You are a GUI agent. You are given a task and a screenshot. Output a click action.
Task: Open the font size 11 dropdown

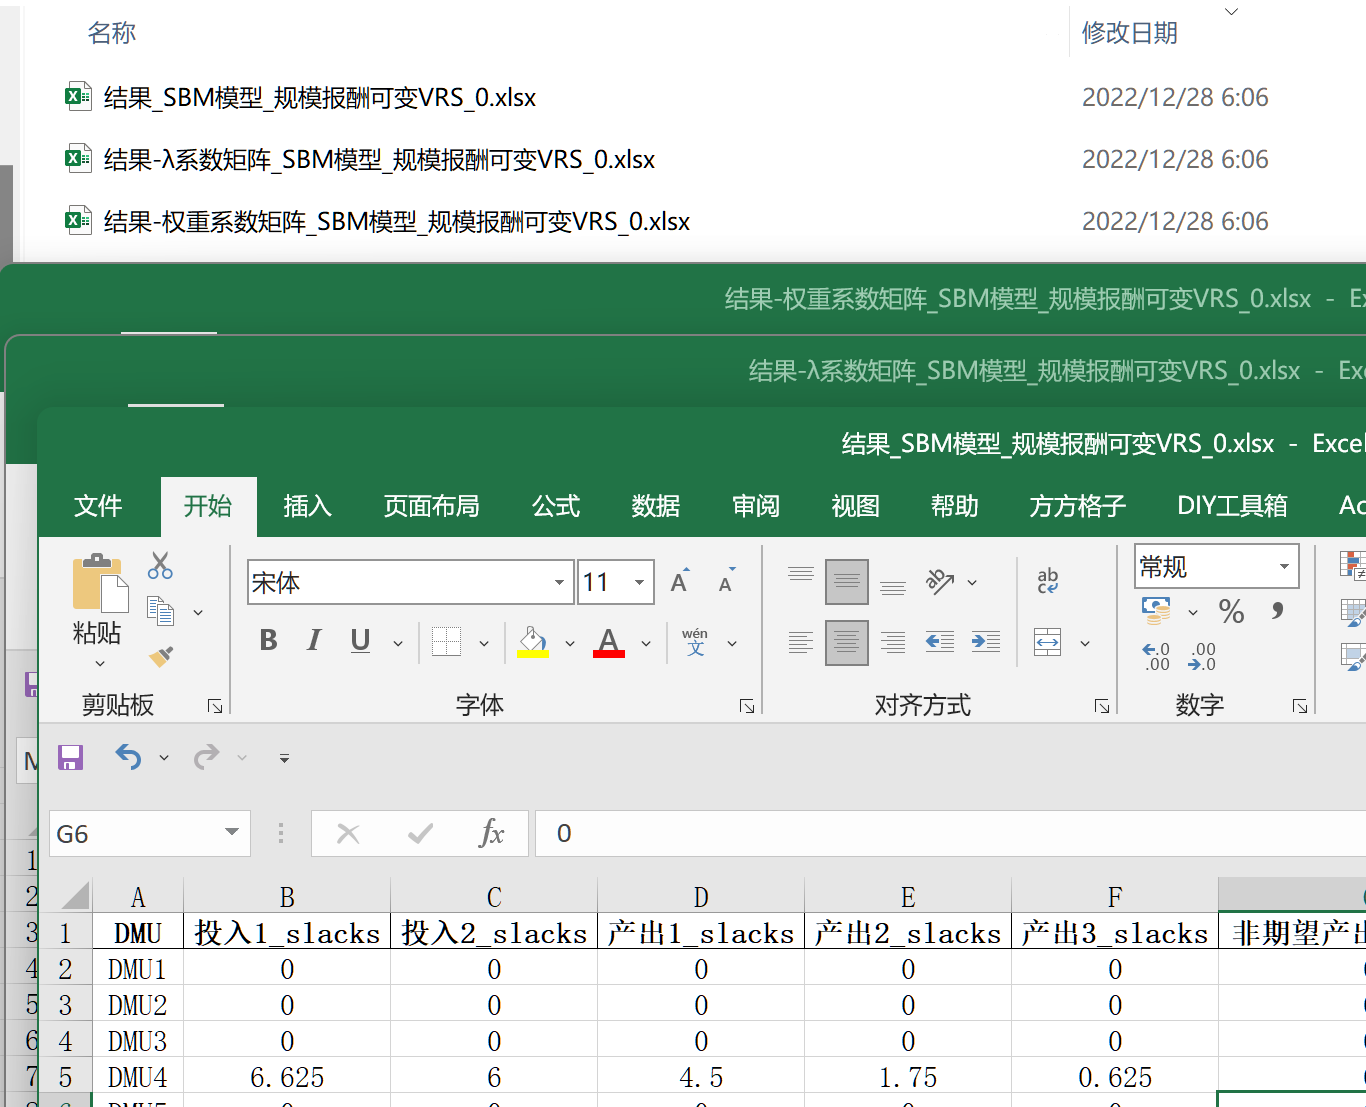tap(638, 582)
